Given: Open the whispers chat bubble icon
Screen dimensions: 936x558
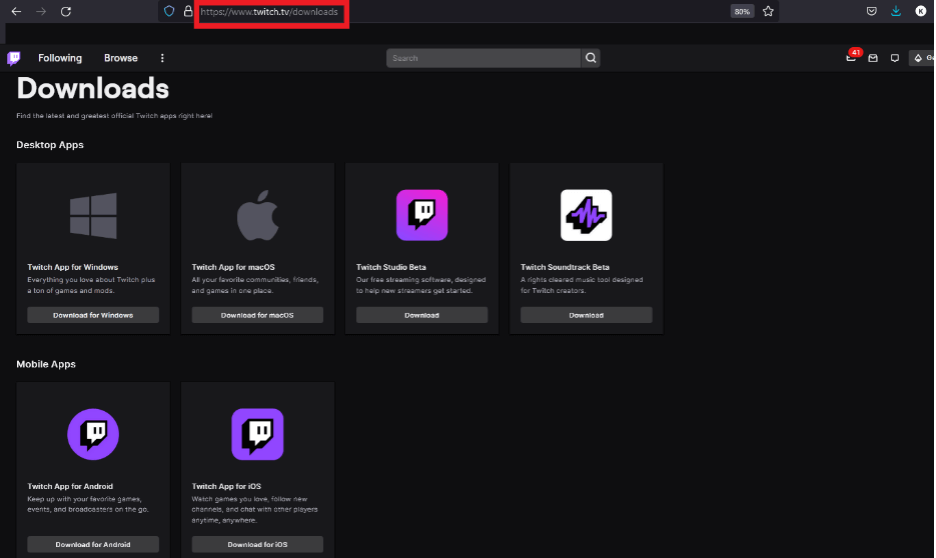Looking at the screenshot, I should (x=894, y=58).
